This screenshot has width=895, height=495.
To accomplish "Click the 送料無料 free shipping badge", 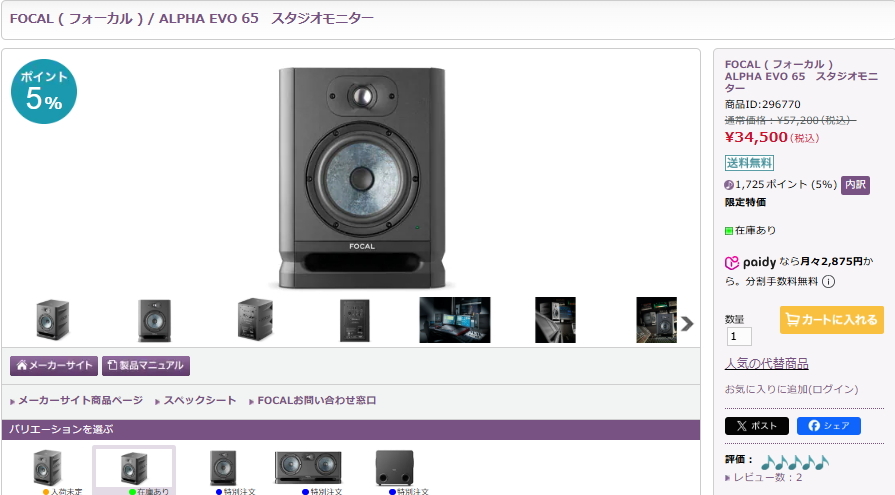I will tap(749, 163).
